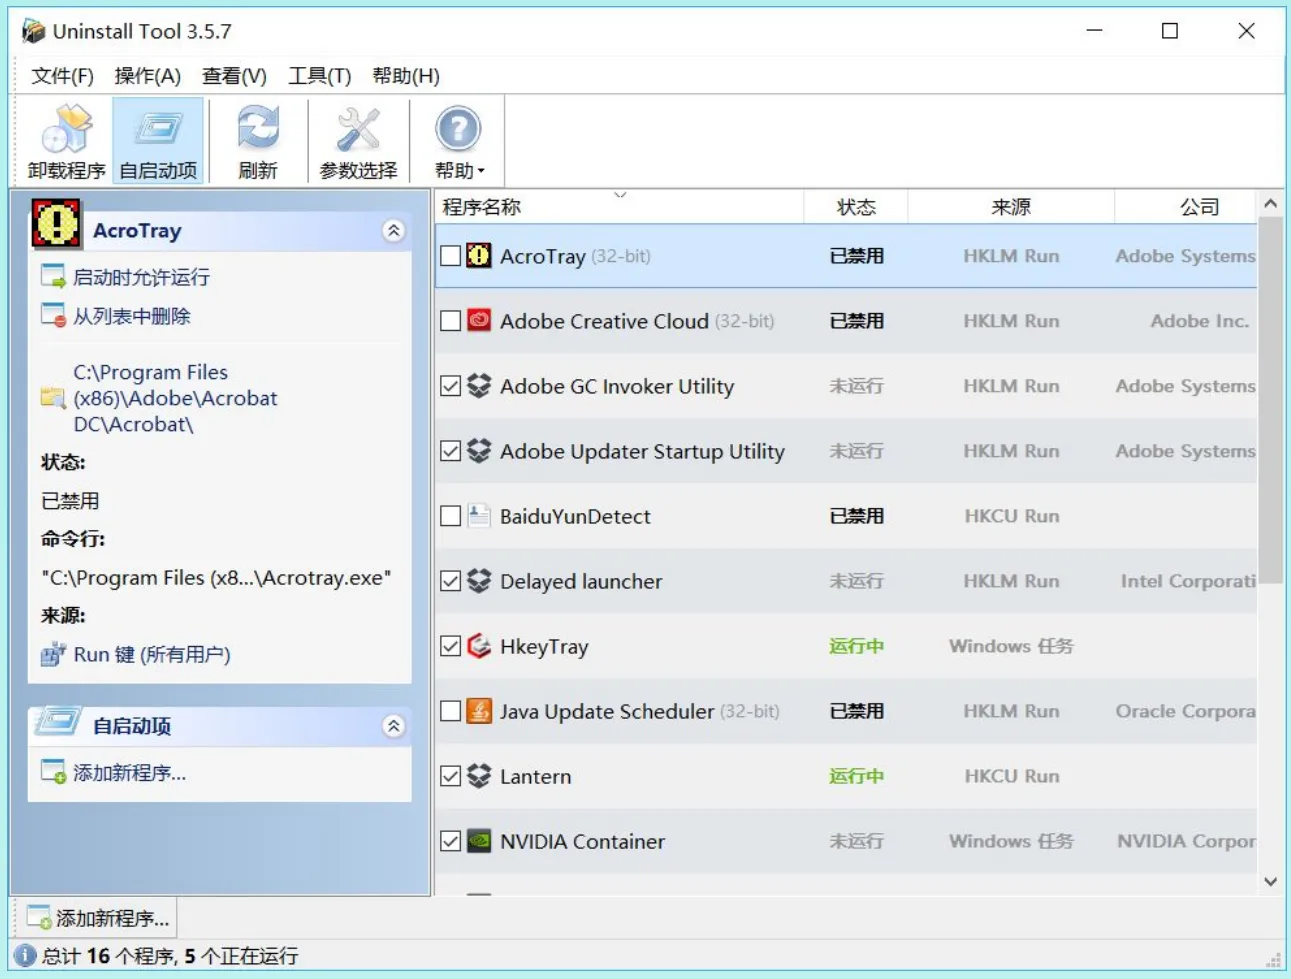The height and width of the screenshot is (979, 1291).
Task: Click the large AcroTray icon in side panel
Action: coord(56,222)
